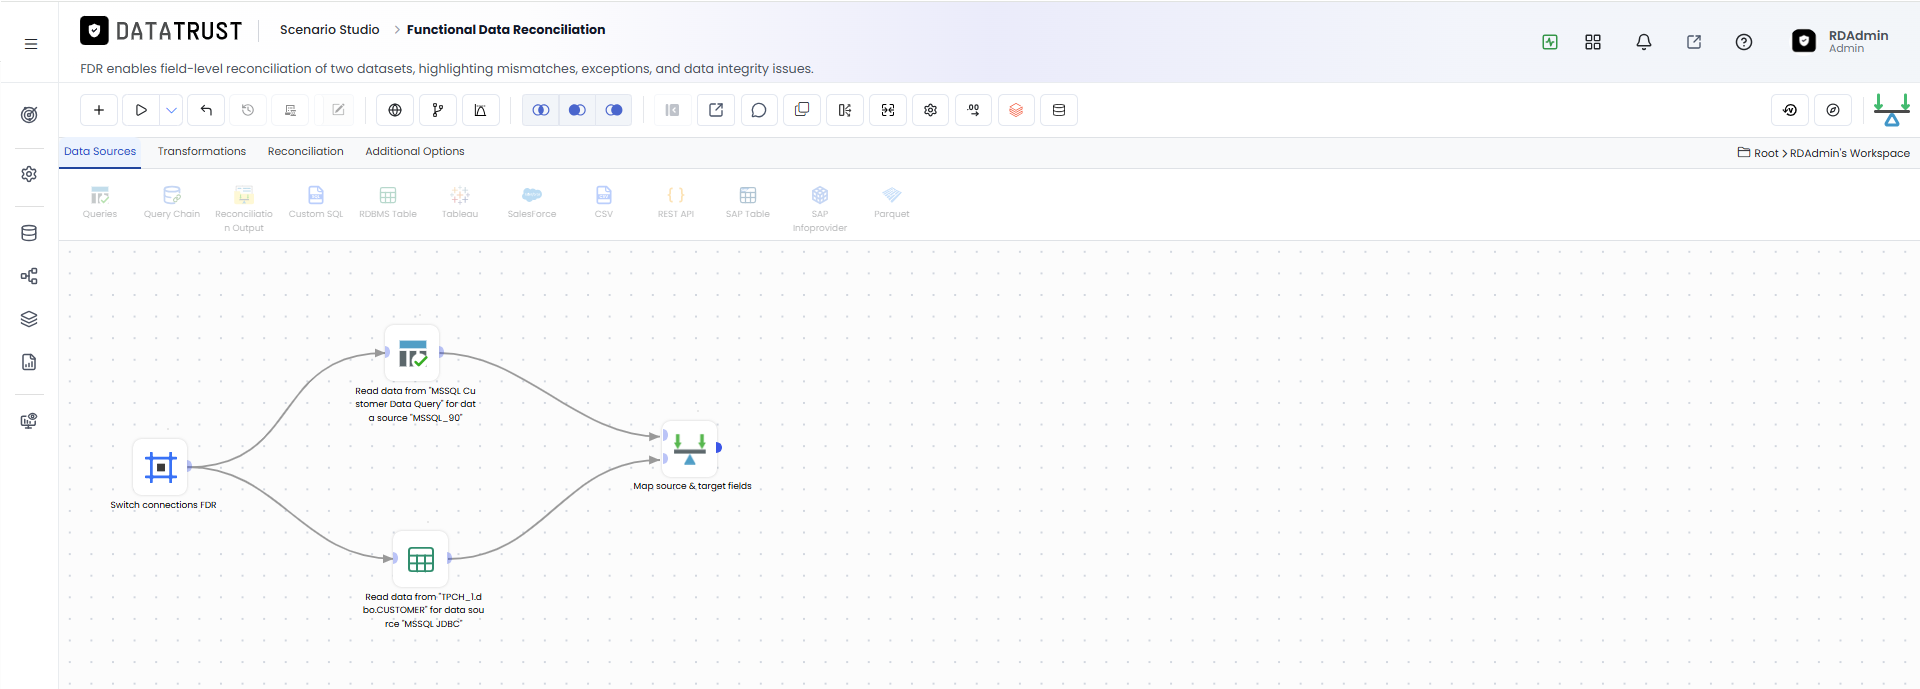Select the Switch connections FDR node
Screen dimensions: 1920x689
point(161,467)
